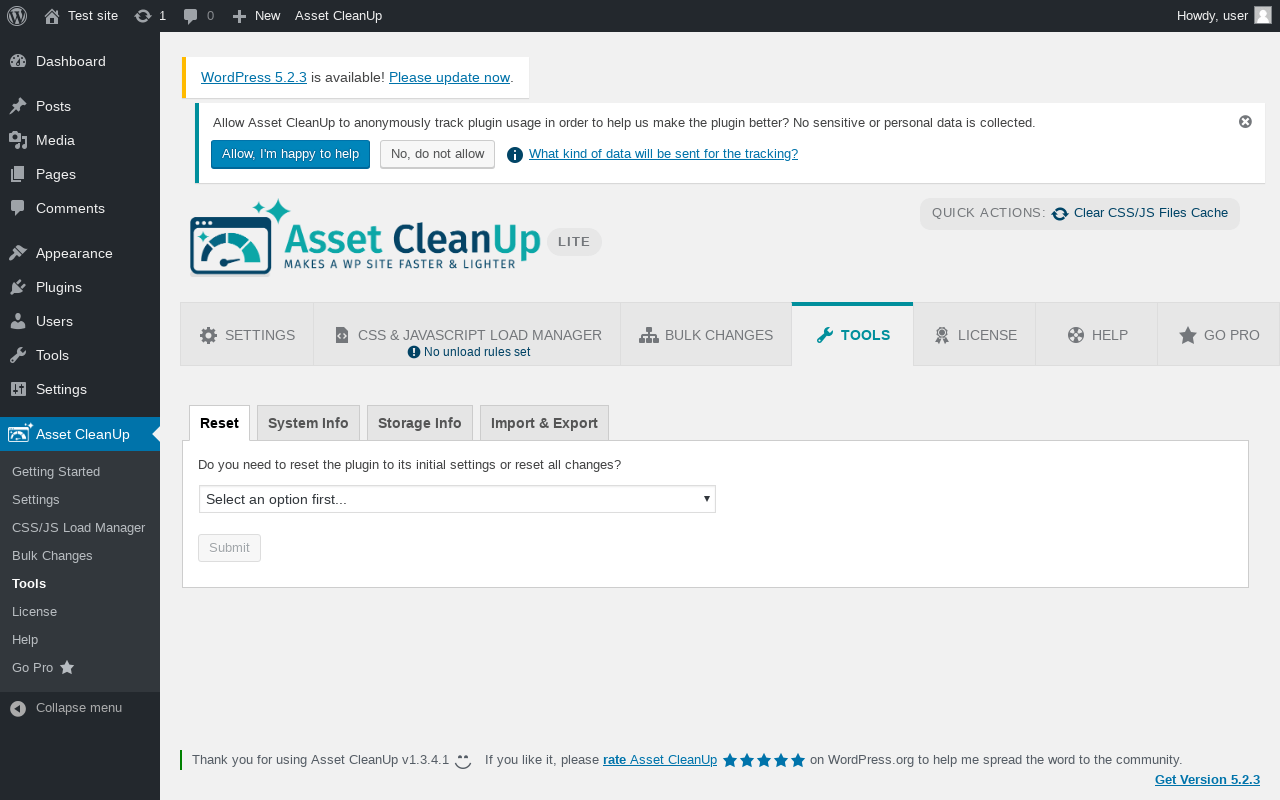
Task: Click the home icon beside Test site
Action: point(52,16)
